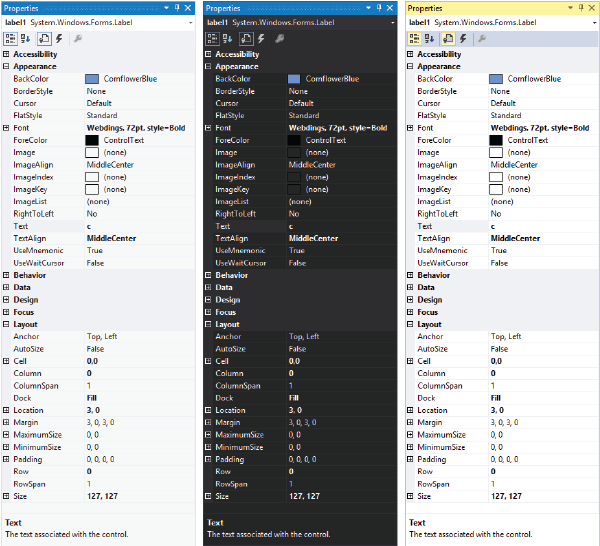Select Cursor Default value in right panel
Viewport: 600px width, 546px height.
click(503, 103)
